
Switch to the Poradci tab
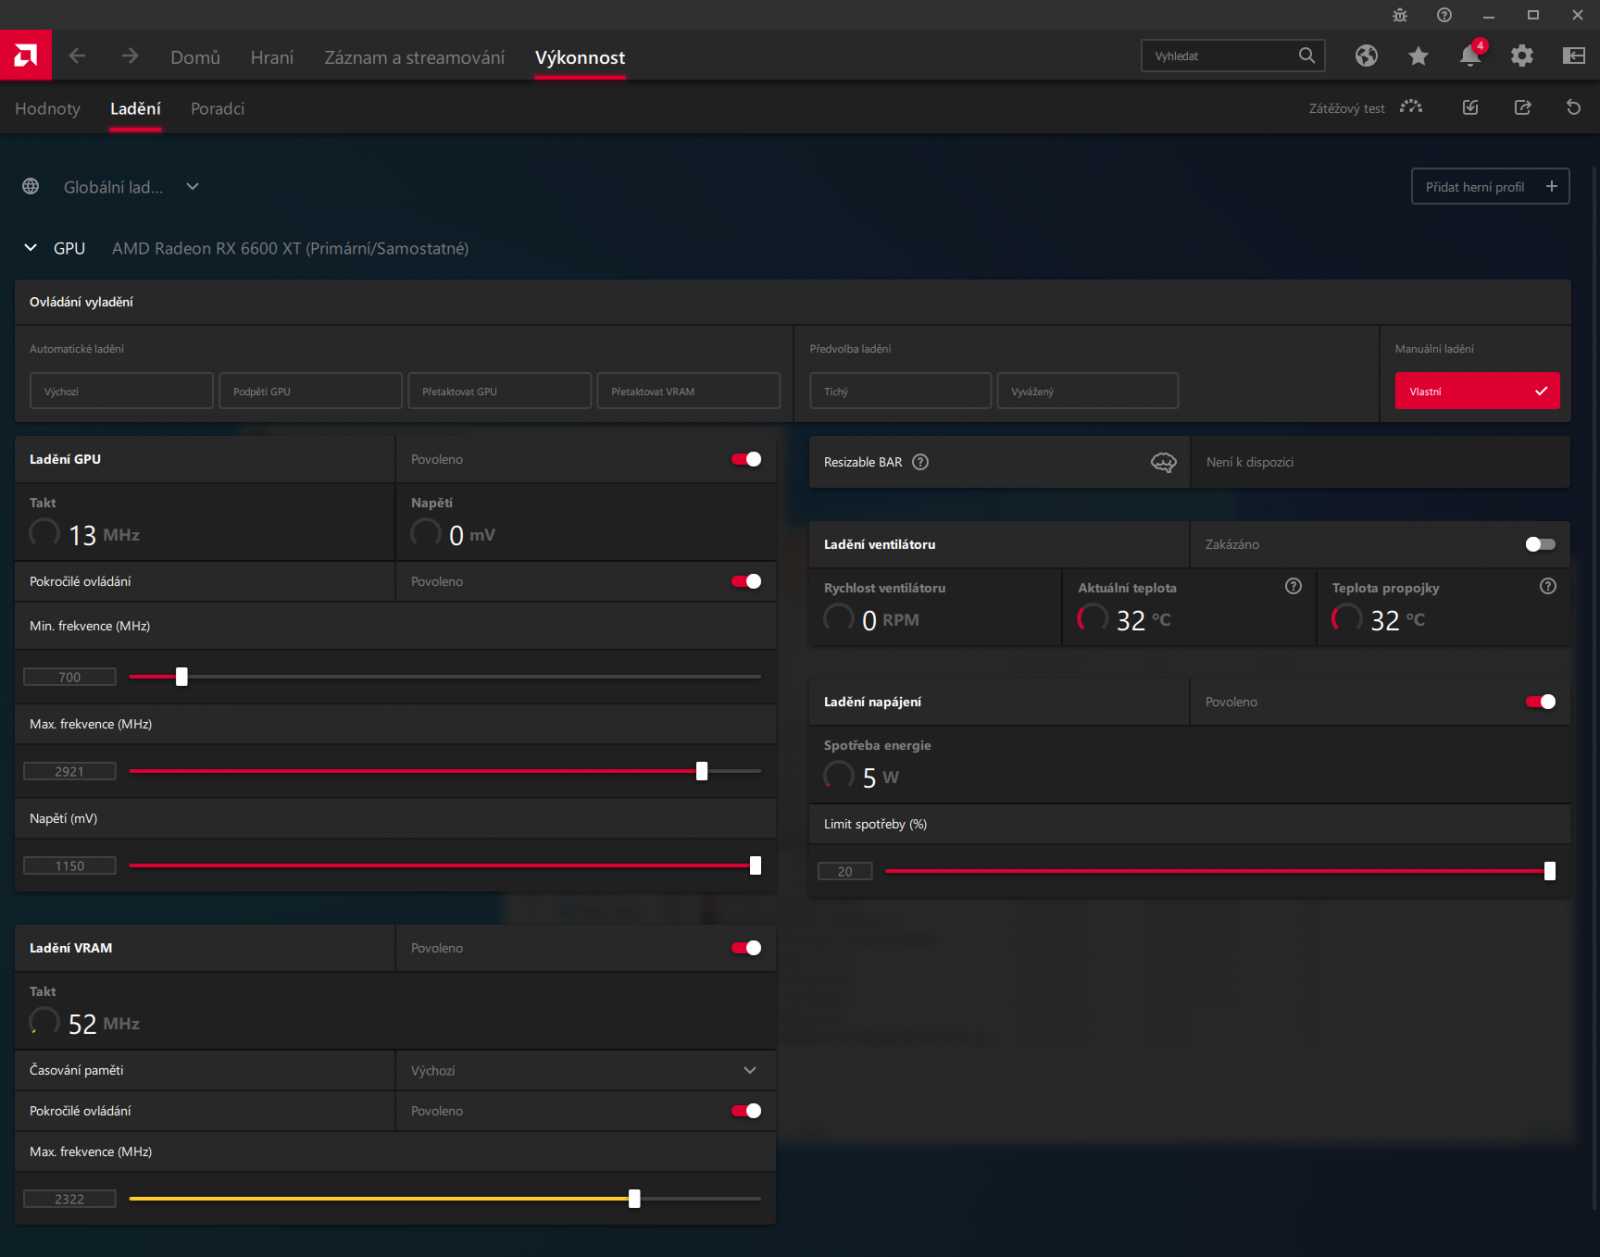tap(217, 108)
